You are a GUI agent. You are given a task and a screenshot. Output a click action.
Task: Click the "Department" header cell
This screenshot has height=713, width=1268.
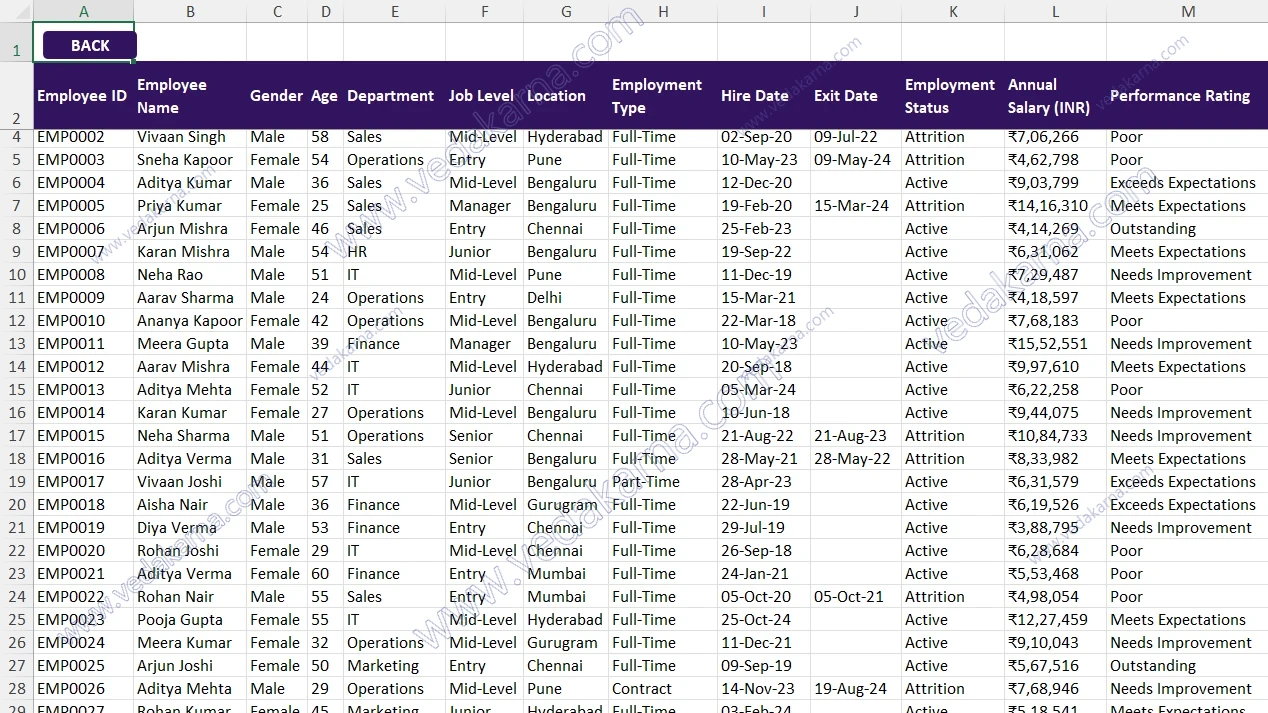[395, 96]
